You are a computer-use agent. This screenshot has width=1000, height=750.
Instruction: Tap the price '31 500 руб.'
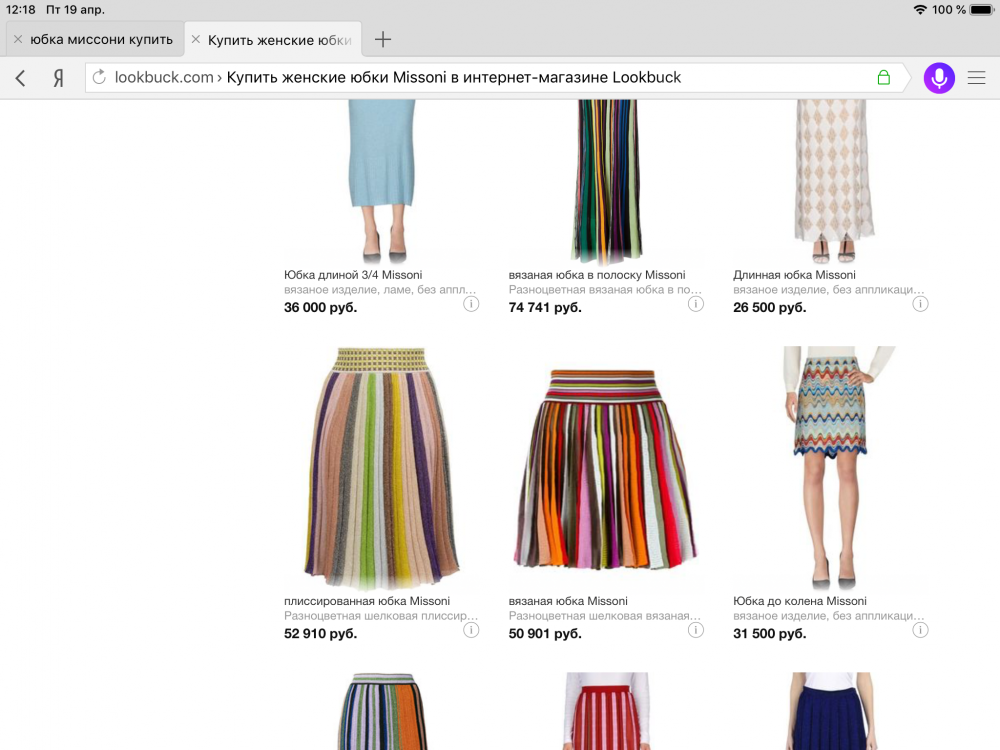tap(769, 634)
